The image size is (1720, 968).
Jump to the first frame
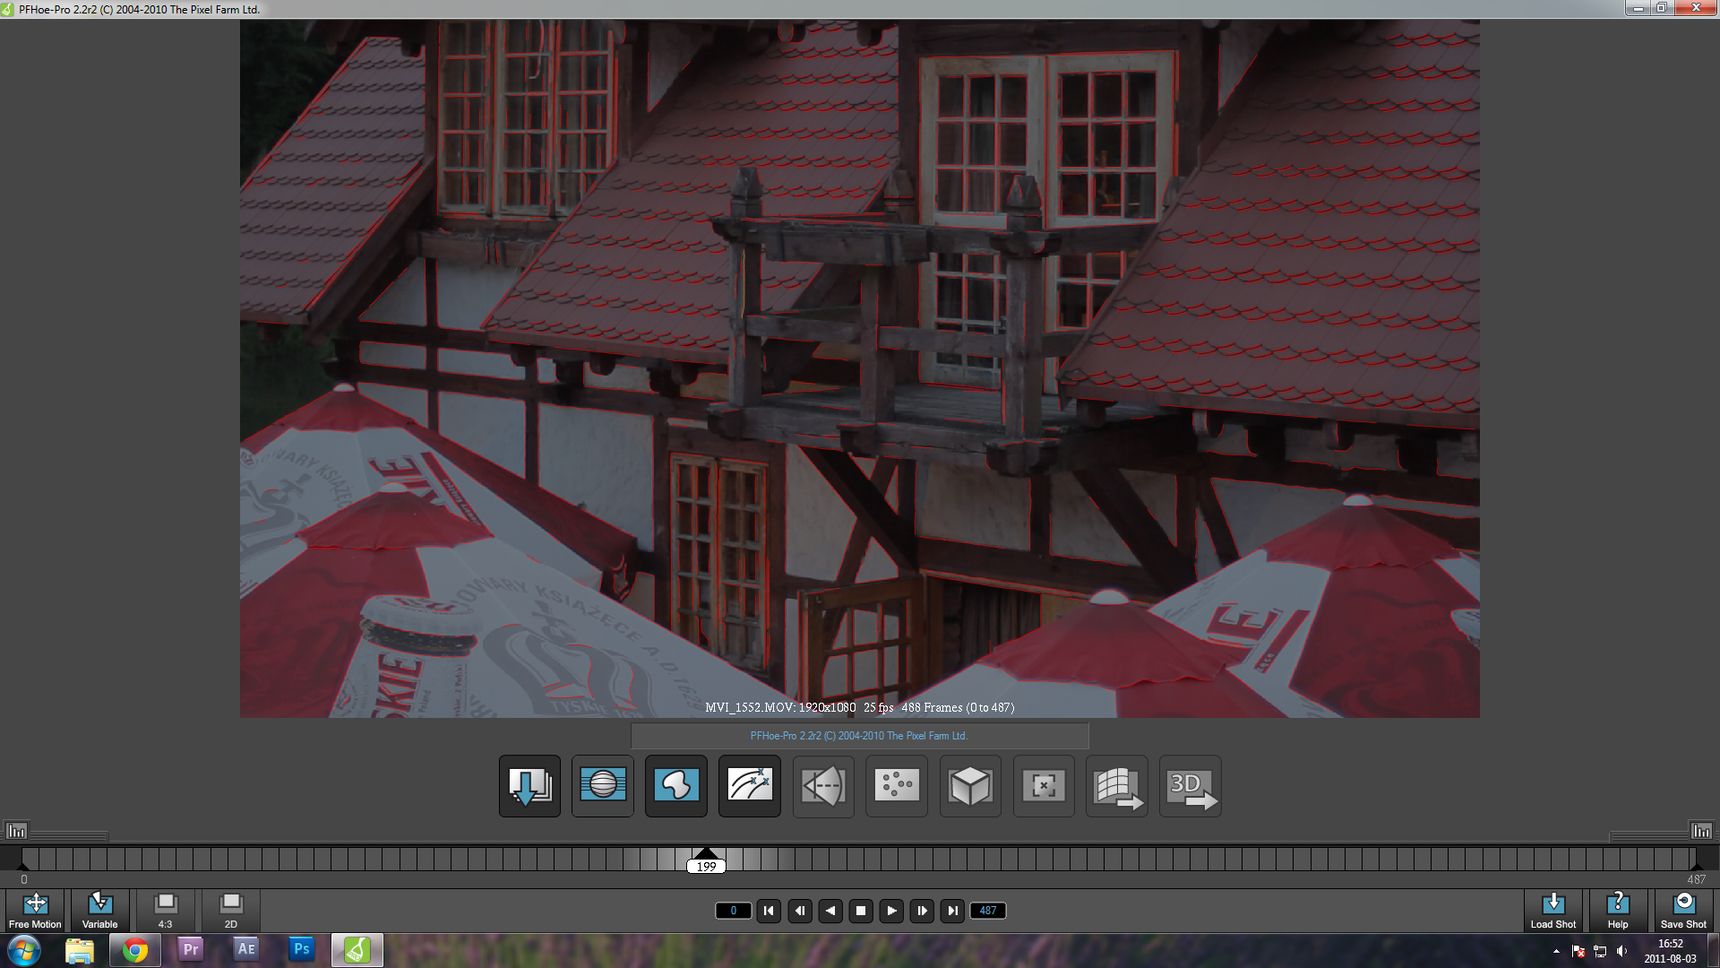click(x=769, y=911)
